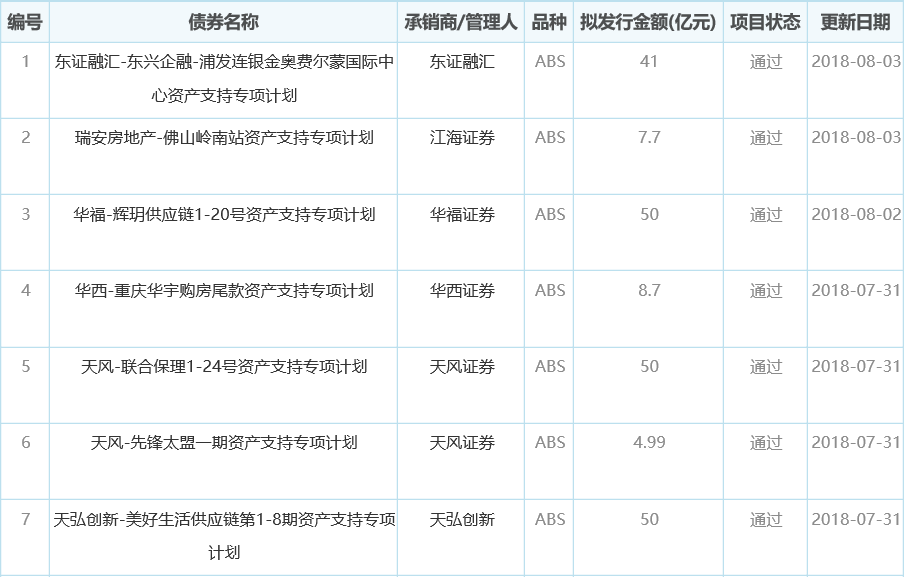The width and height of the screenshot is (906, 577).
Task: Click row number 5
Action: [25, 366]
